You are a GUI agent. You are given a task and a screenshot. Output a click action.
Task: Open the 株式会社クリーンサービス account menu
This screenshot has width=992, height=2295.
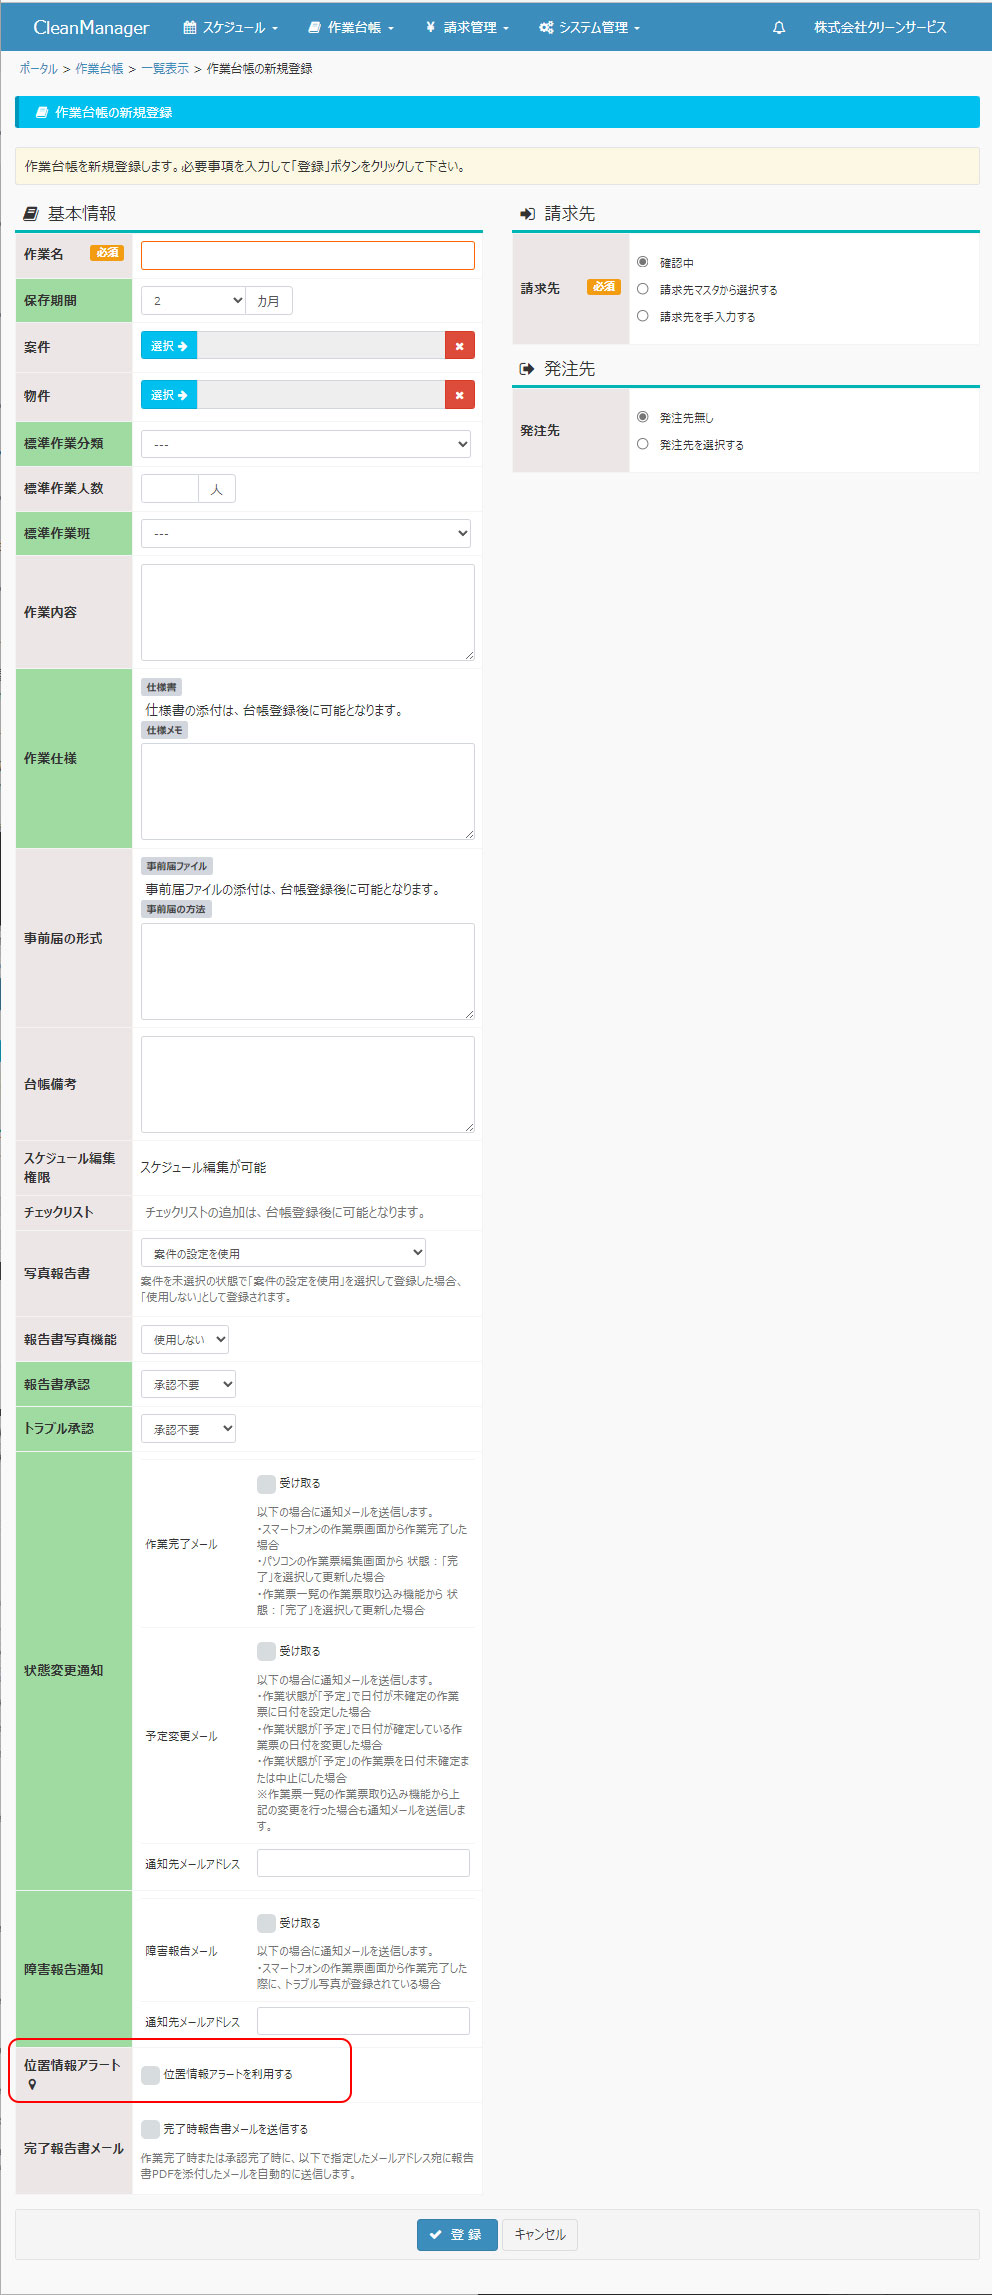(x=880, y=28)
